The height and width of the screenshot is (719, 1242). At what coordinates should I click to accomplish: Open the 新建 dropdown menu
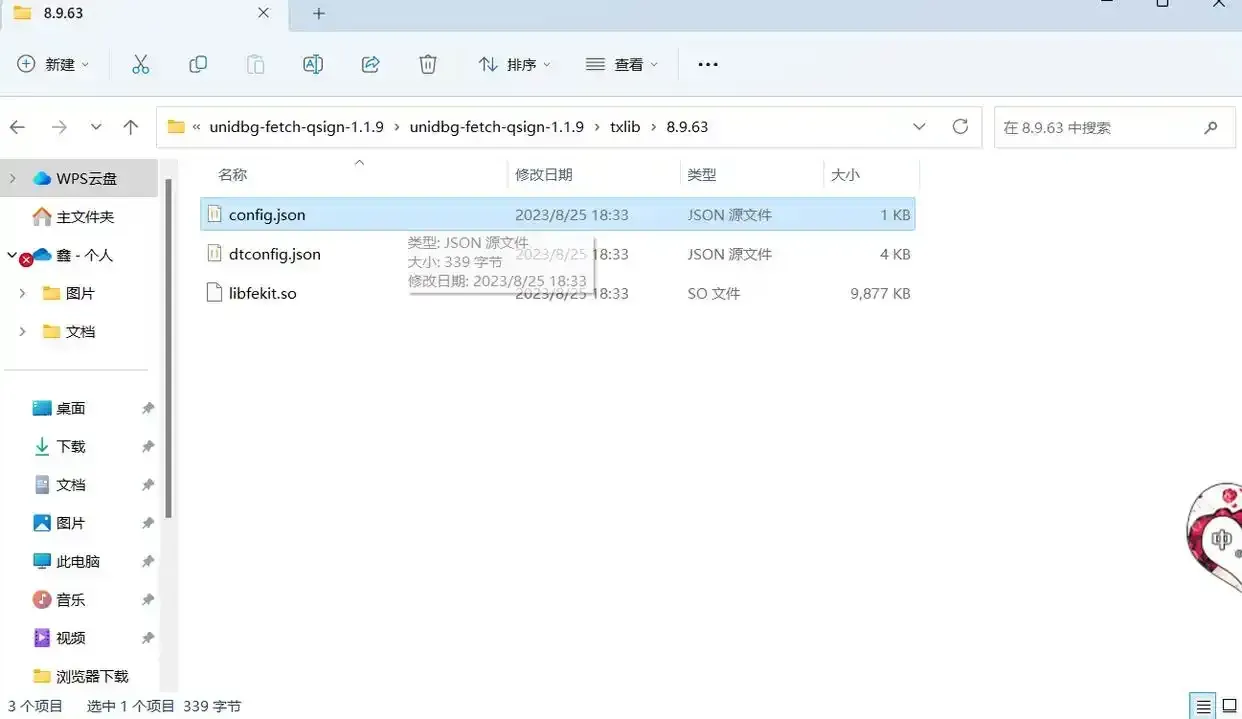click(54, 64)
